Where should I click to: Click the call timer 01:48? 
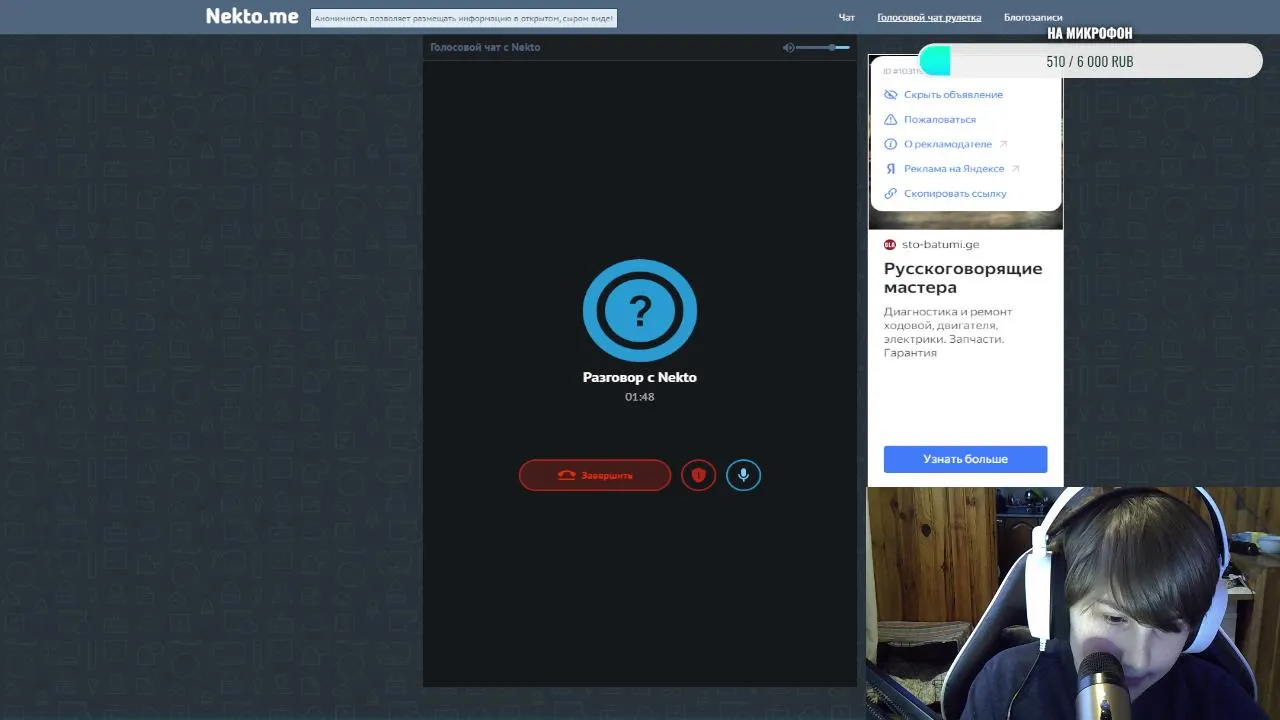(x=640, y=397)
